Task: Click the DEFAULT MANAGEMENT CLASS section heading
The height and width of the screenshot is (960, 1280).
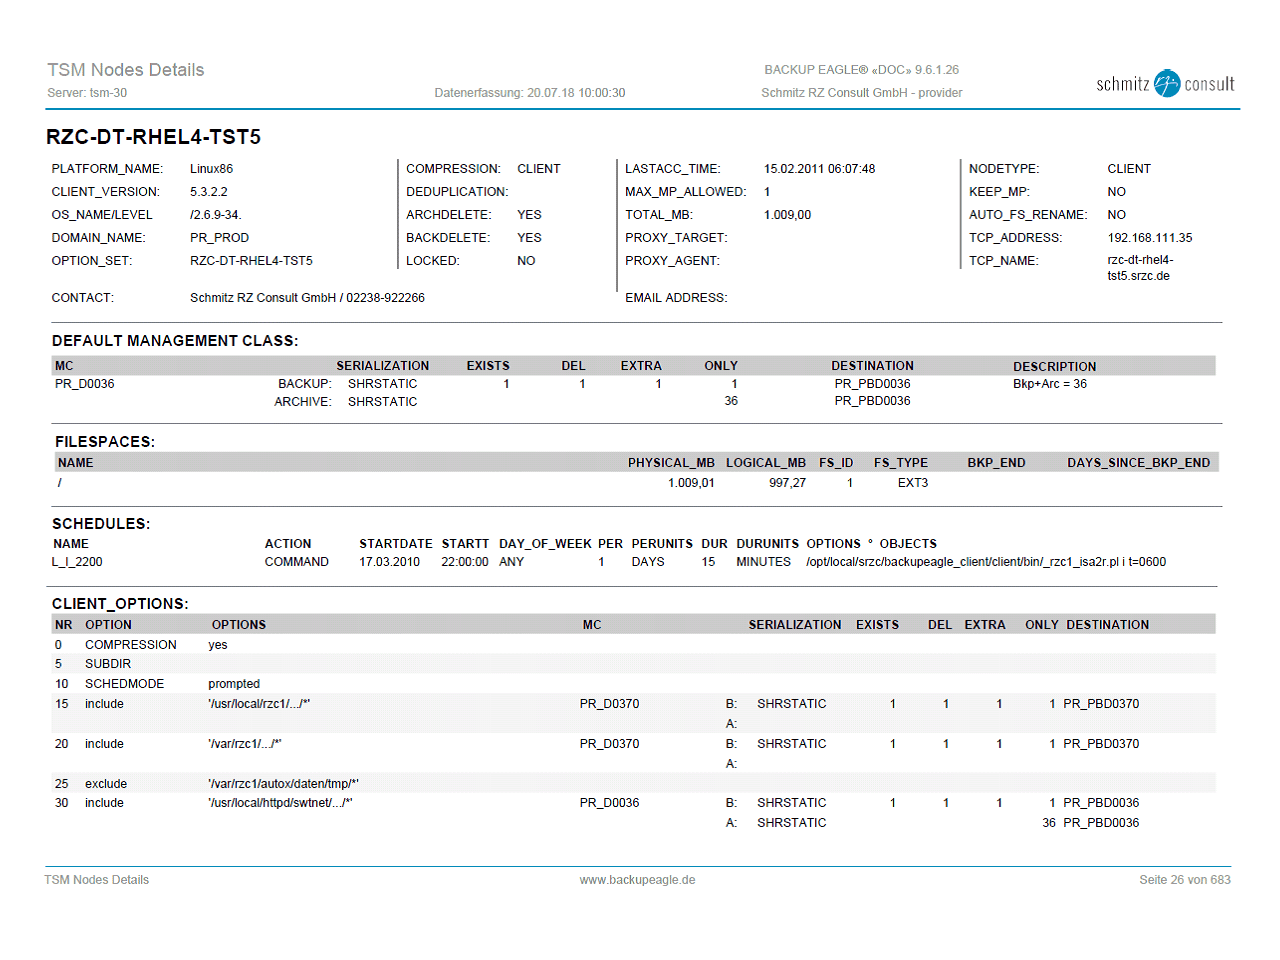Action: click(x=175, y=341)
